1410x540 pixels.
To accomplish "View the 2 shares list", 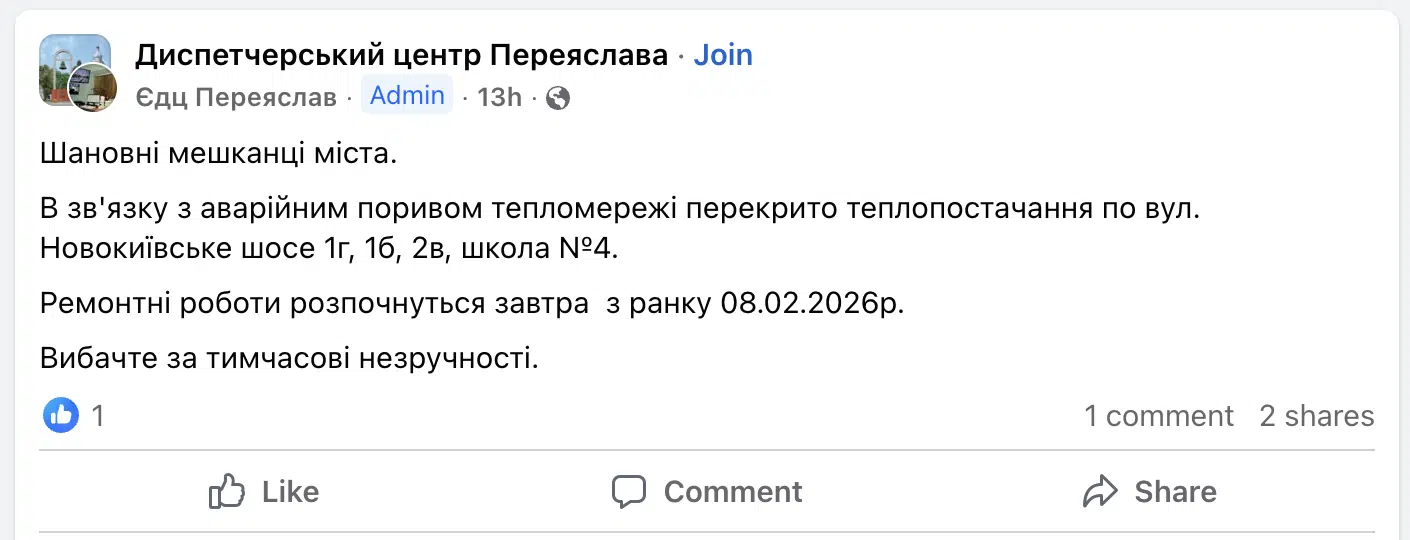I will coord(1316,416).
